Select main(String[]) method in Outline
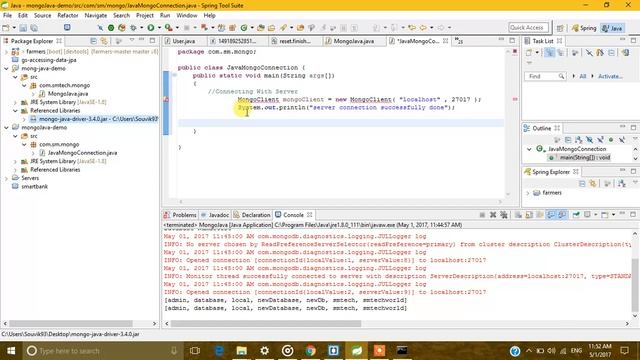This screenshot has height=360, width=640. pyautogui.click(x=580, y=158)
